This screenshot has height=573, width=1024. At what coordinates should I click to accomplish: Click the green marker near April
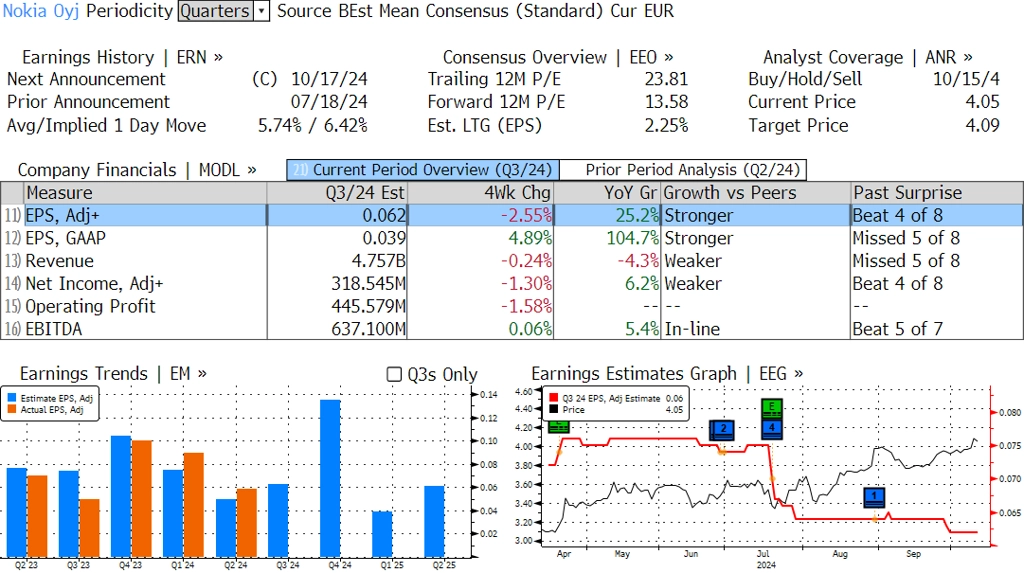coord(559,427)
